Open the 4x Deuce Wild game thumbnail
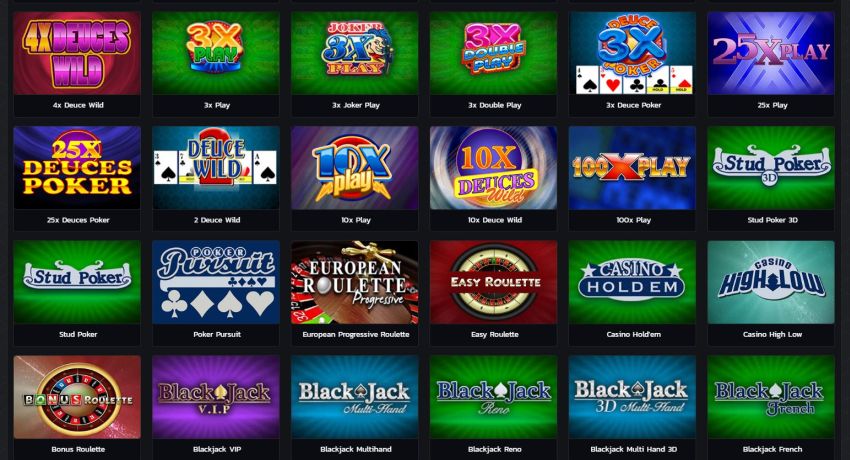The width and height of the screenshot is (850, 460). [x=77, y=54]
